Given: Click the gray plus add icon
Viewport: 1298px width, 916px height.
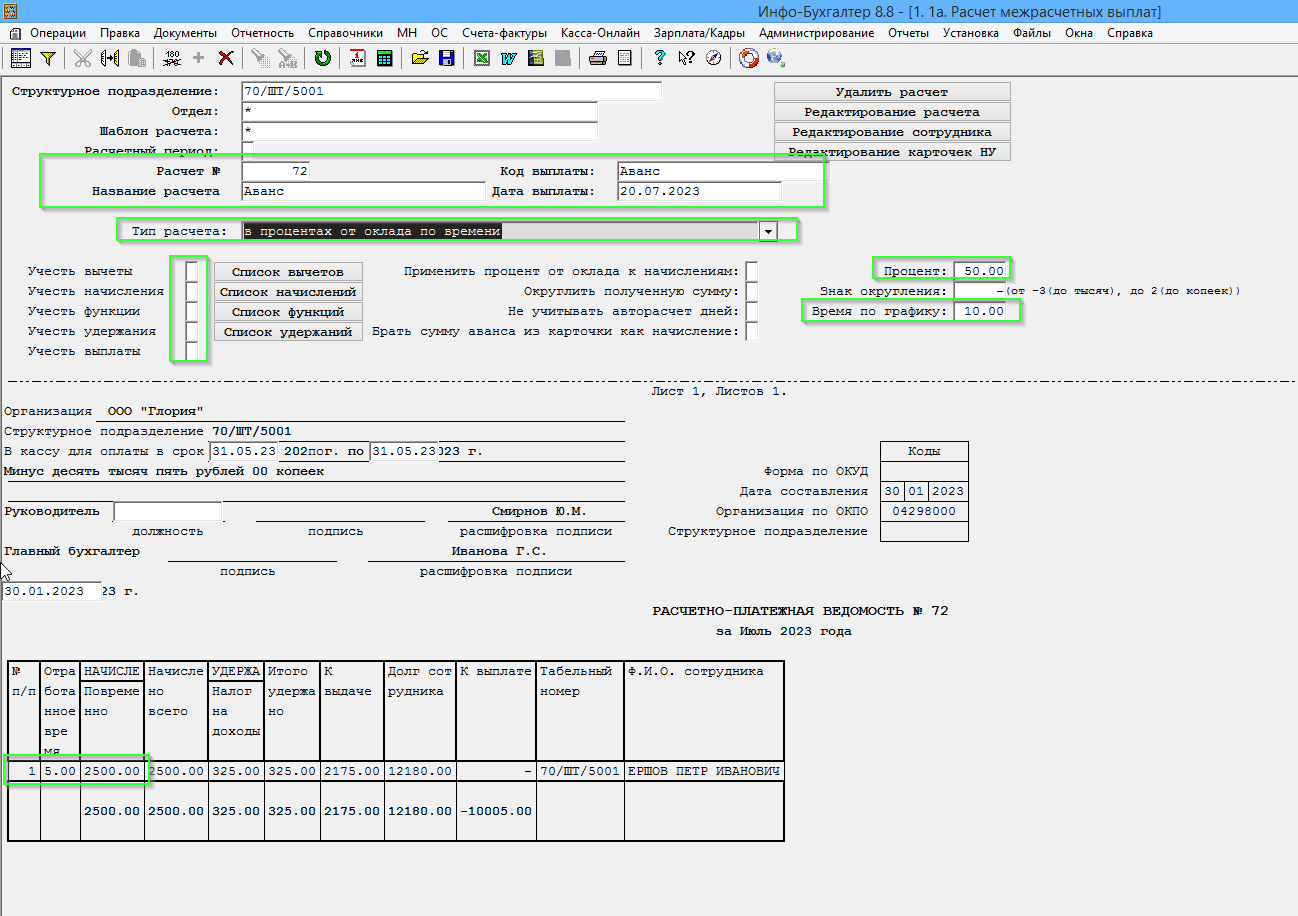Looking at the screenshot, I should coord(198,58).
